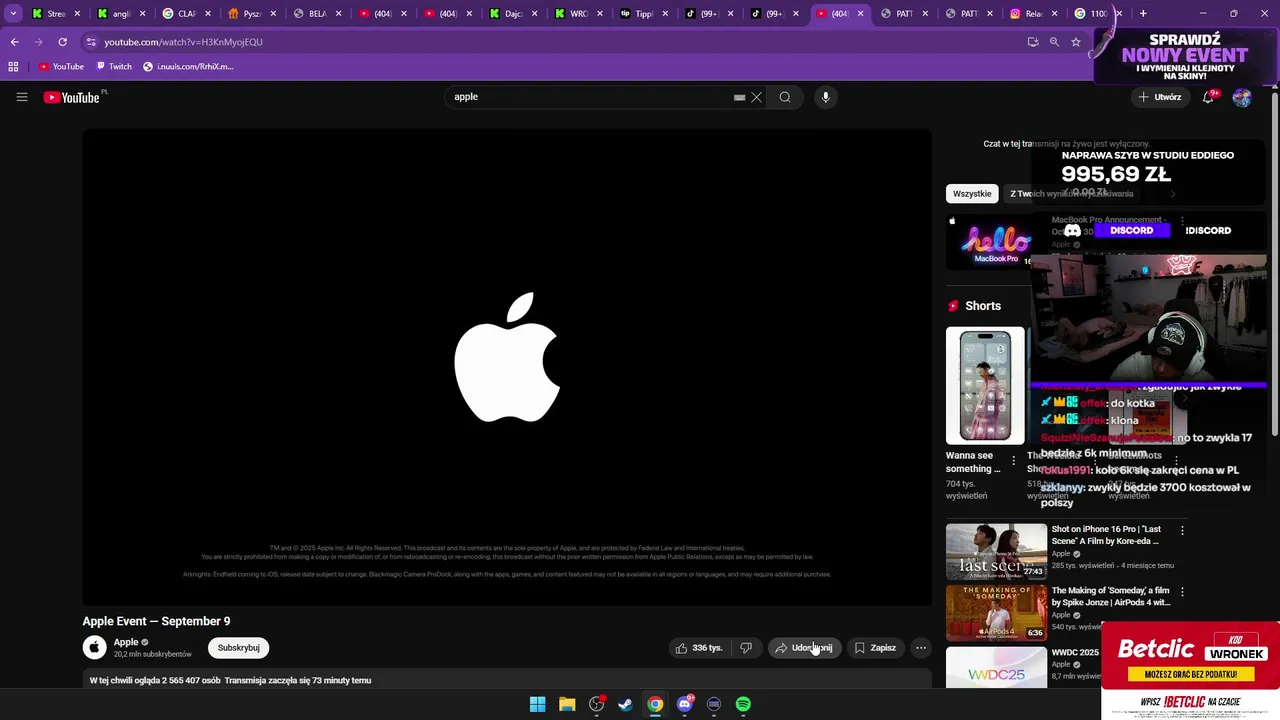Image resolution: width=1280 pixels, height=720 pixels.
Task: Dislike the Apple Event video
Action: 746,647
